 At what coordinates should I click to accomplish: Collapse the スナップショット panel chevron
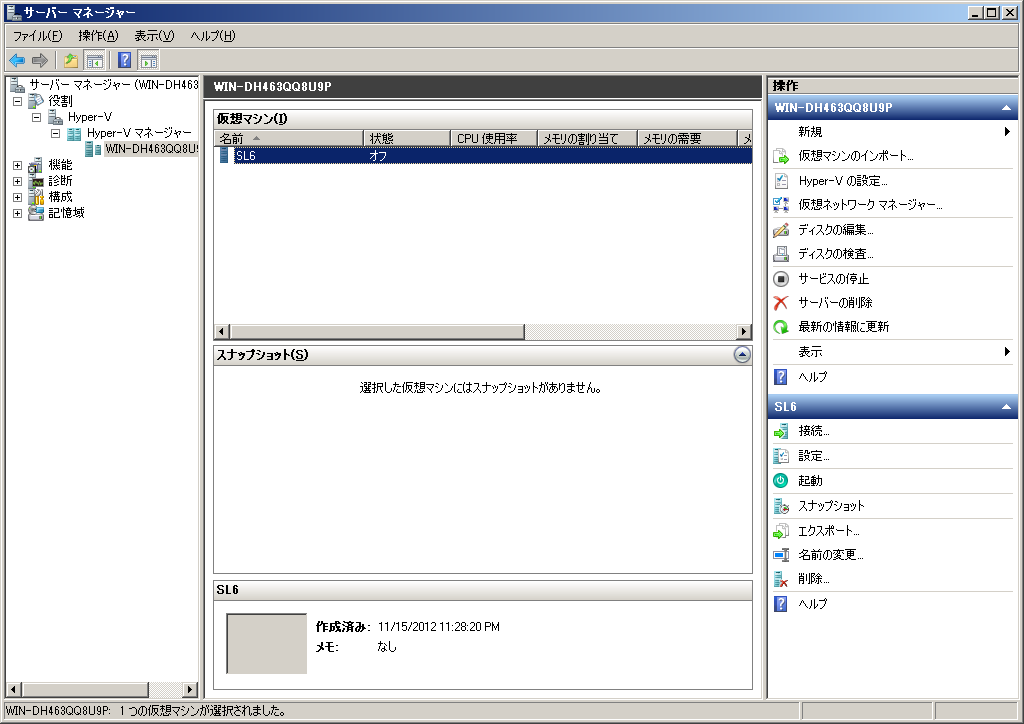click(x=741, y=354)
